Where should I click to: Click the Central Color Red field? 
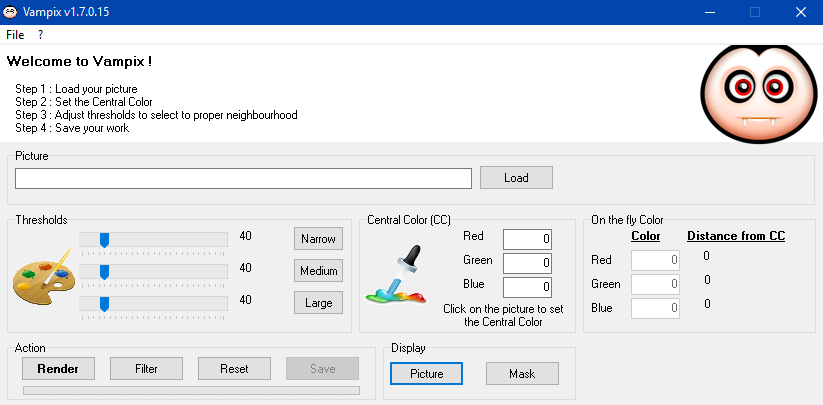coord(527,239)
